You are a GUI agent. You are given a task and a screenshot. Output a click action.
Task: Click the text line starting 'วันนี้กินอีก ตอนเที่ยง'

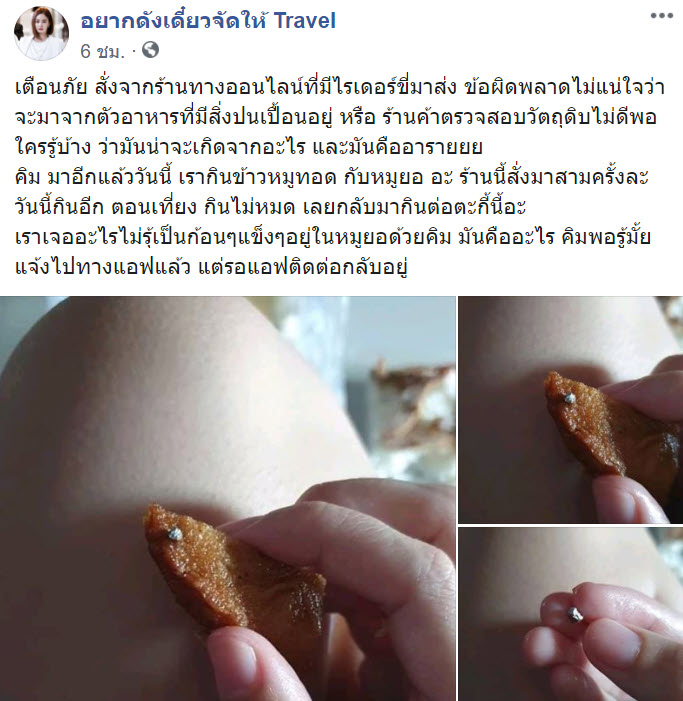point(270,207)
